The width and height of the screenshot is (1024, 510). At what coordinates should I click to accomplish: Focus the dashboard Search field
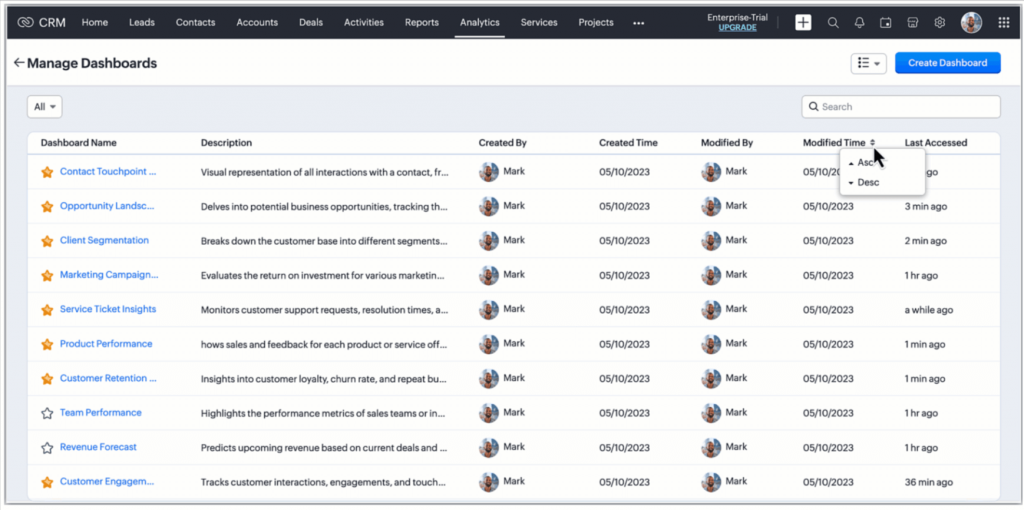point(901,106)
